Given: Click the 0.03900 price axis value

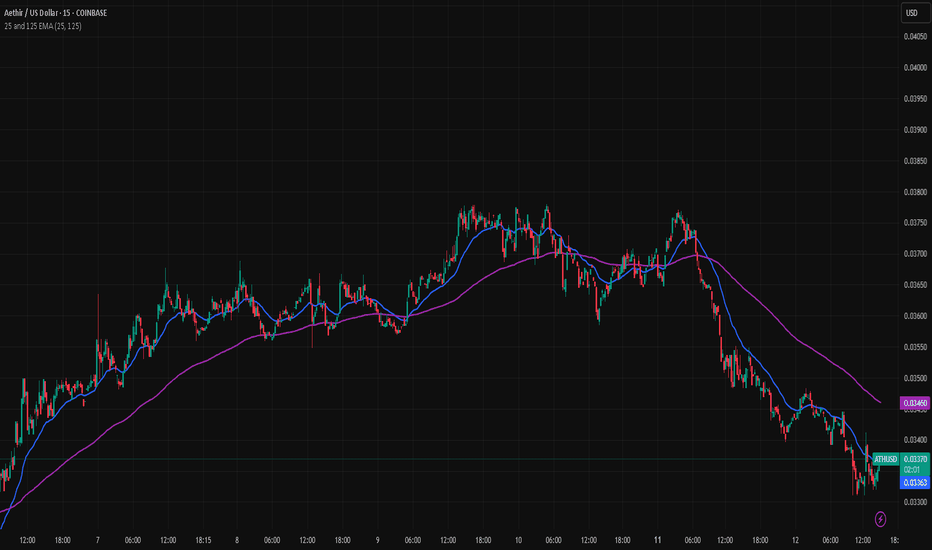Looking at the screenshot, I should 915,130.
